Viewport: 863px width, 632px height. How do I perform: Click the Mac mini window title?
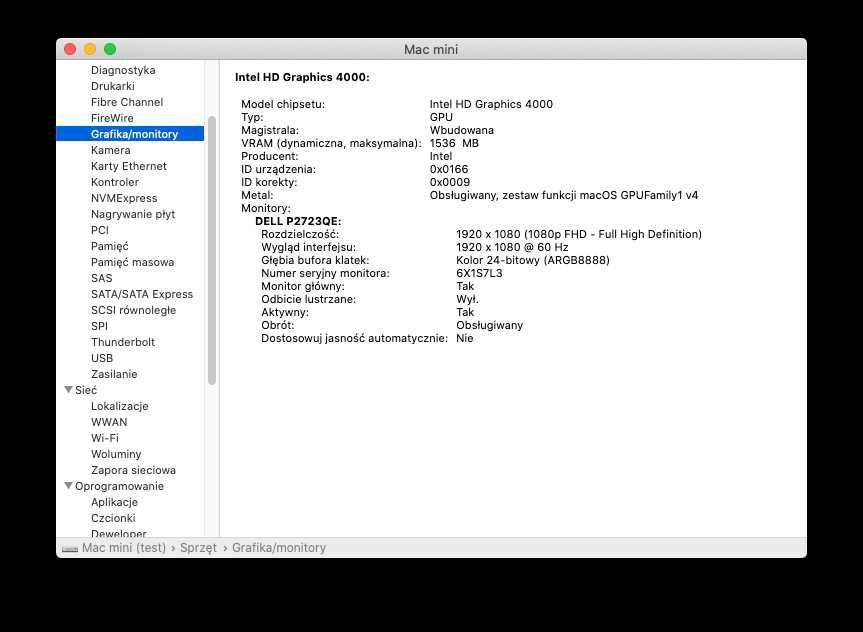pyautogui.click(x=431, y=50)
